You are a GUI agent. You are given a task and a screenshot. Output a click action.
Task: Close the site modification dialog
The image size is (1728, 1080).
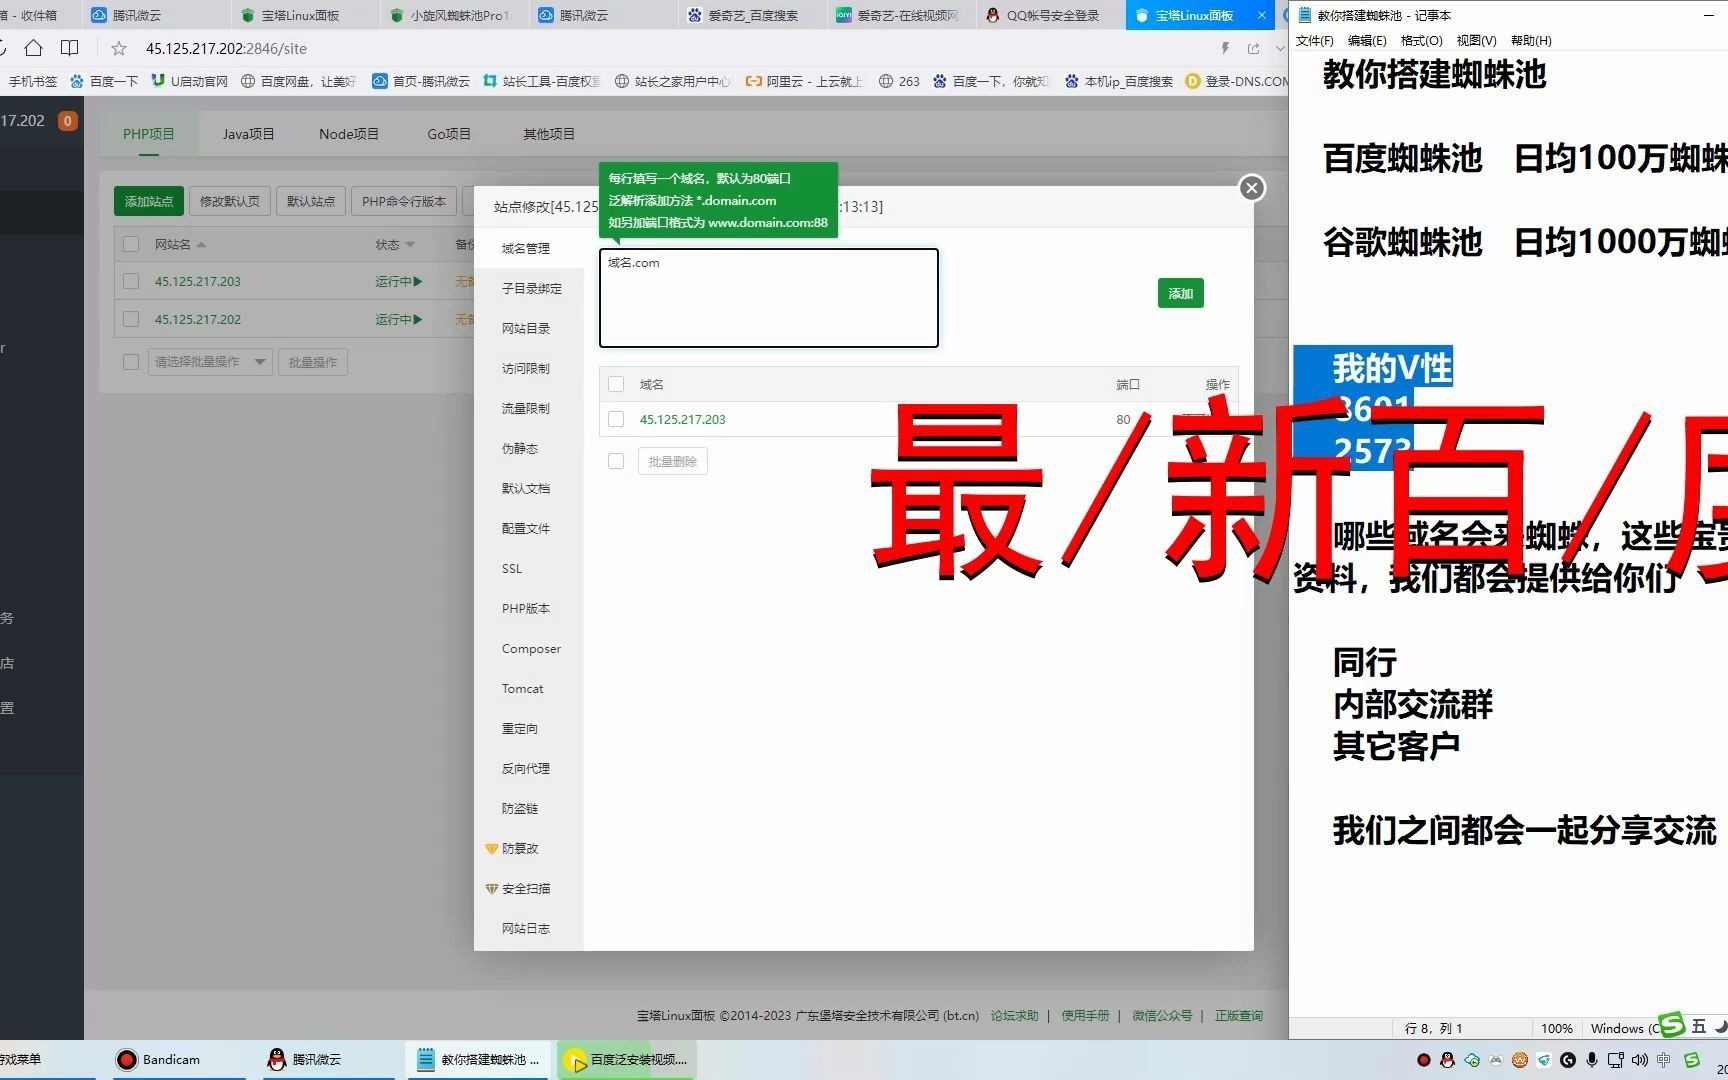(1252, 188)
